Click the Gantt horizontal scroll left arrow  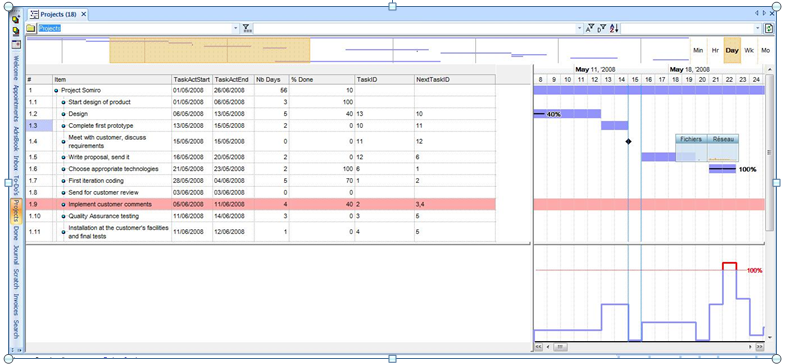(548, 346)
